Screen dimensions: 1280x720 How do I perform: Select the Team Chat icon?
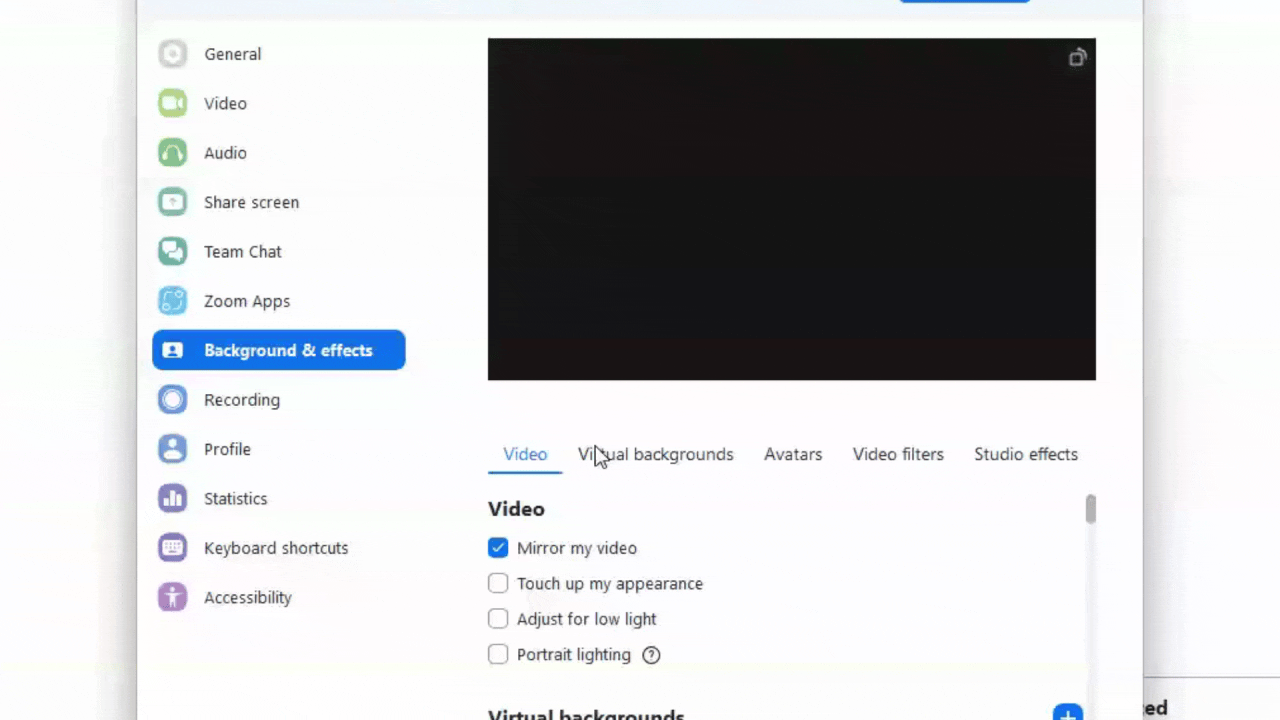[172, 251]
